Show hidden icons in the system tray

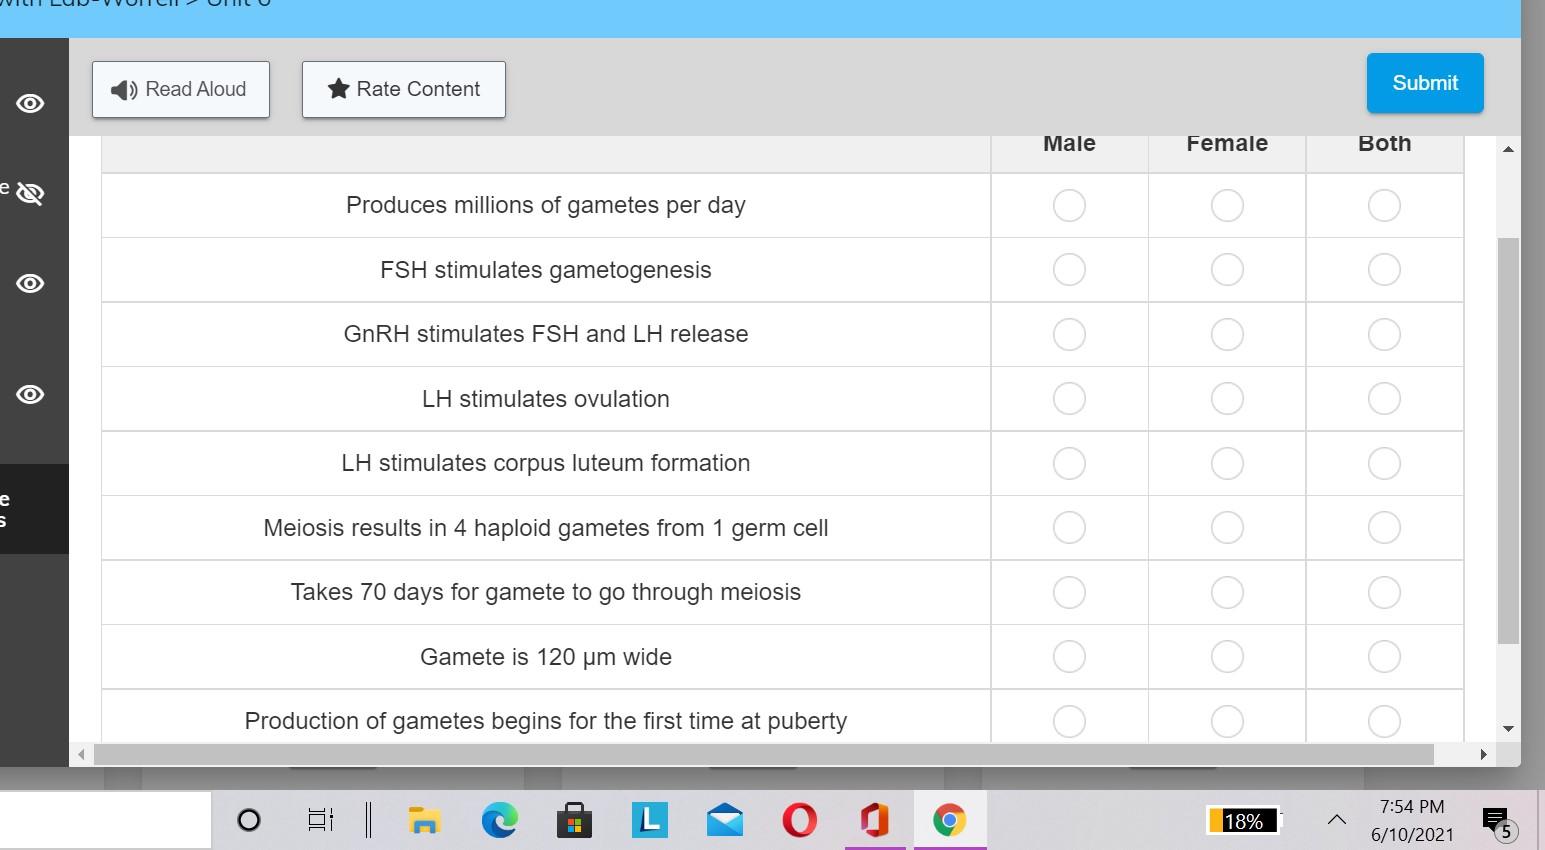(1336, 820)
